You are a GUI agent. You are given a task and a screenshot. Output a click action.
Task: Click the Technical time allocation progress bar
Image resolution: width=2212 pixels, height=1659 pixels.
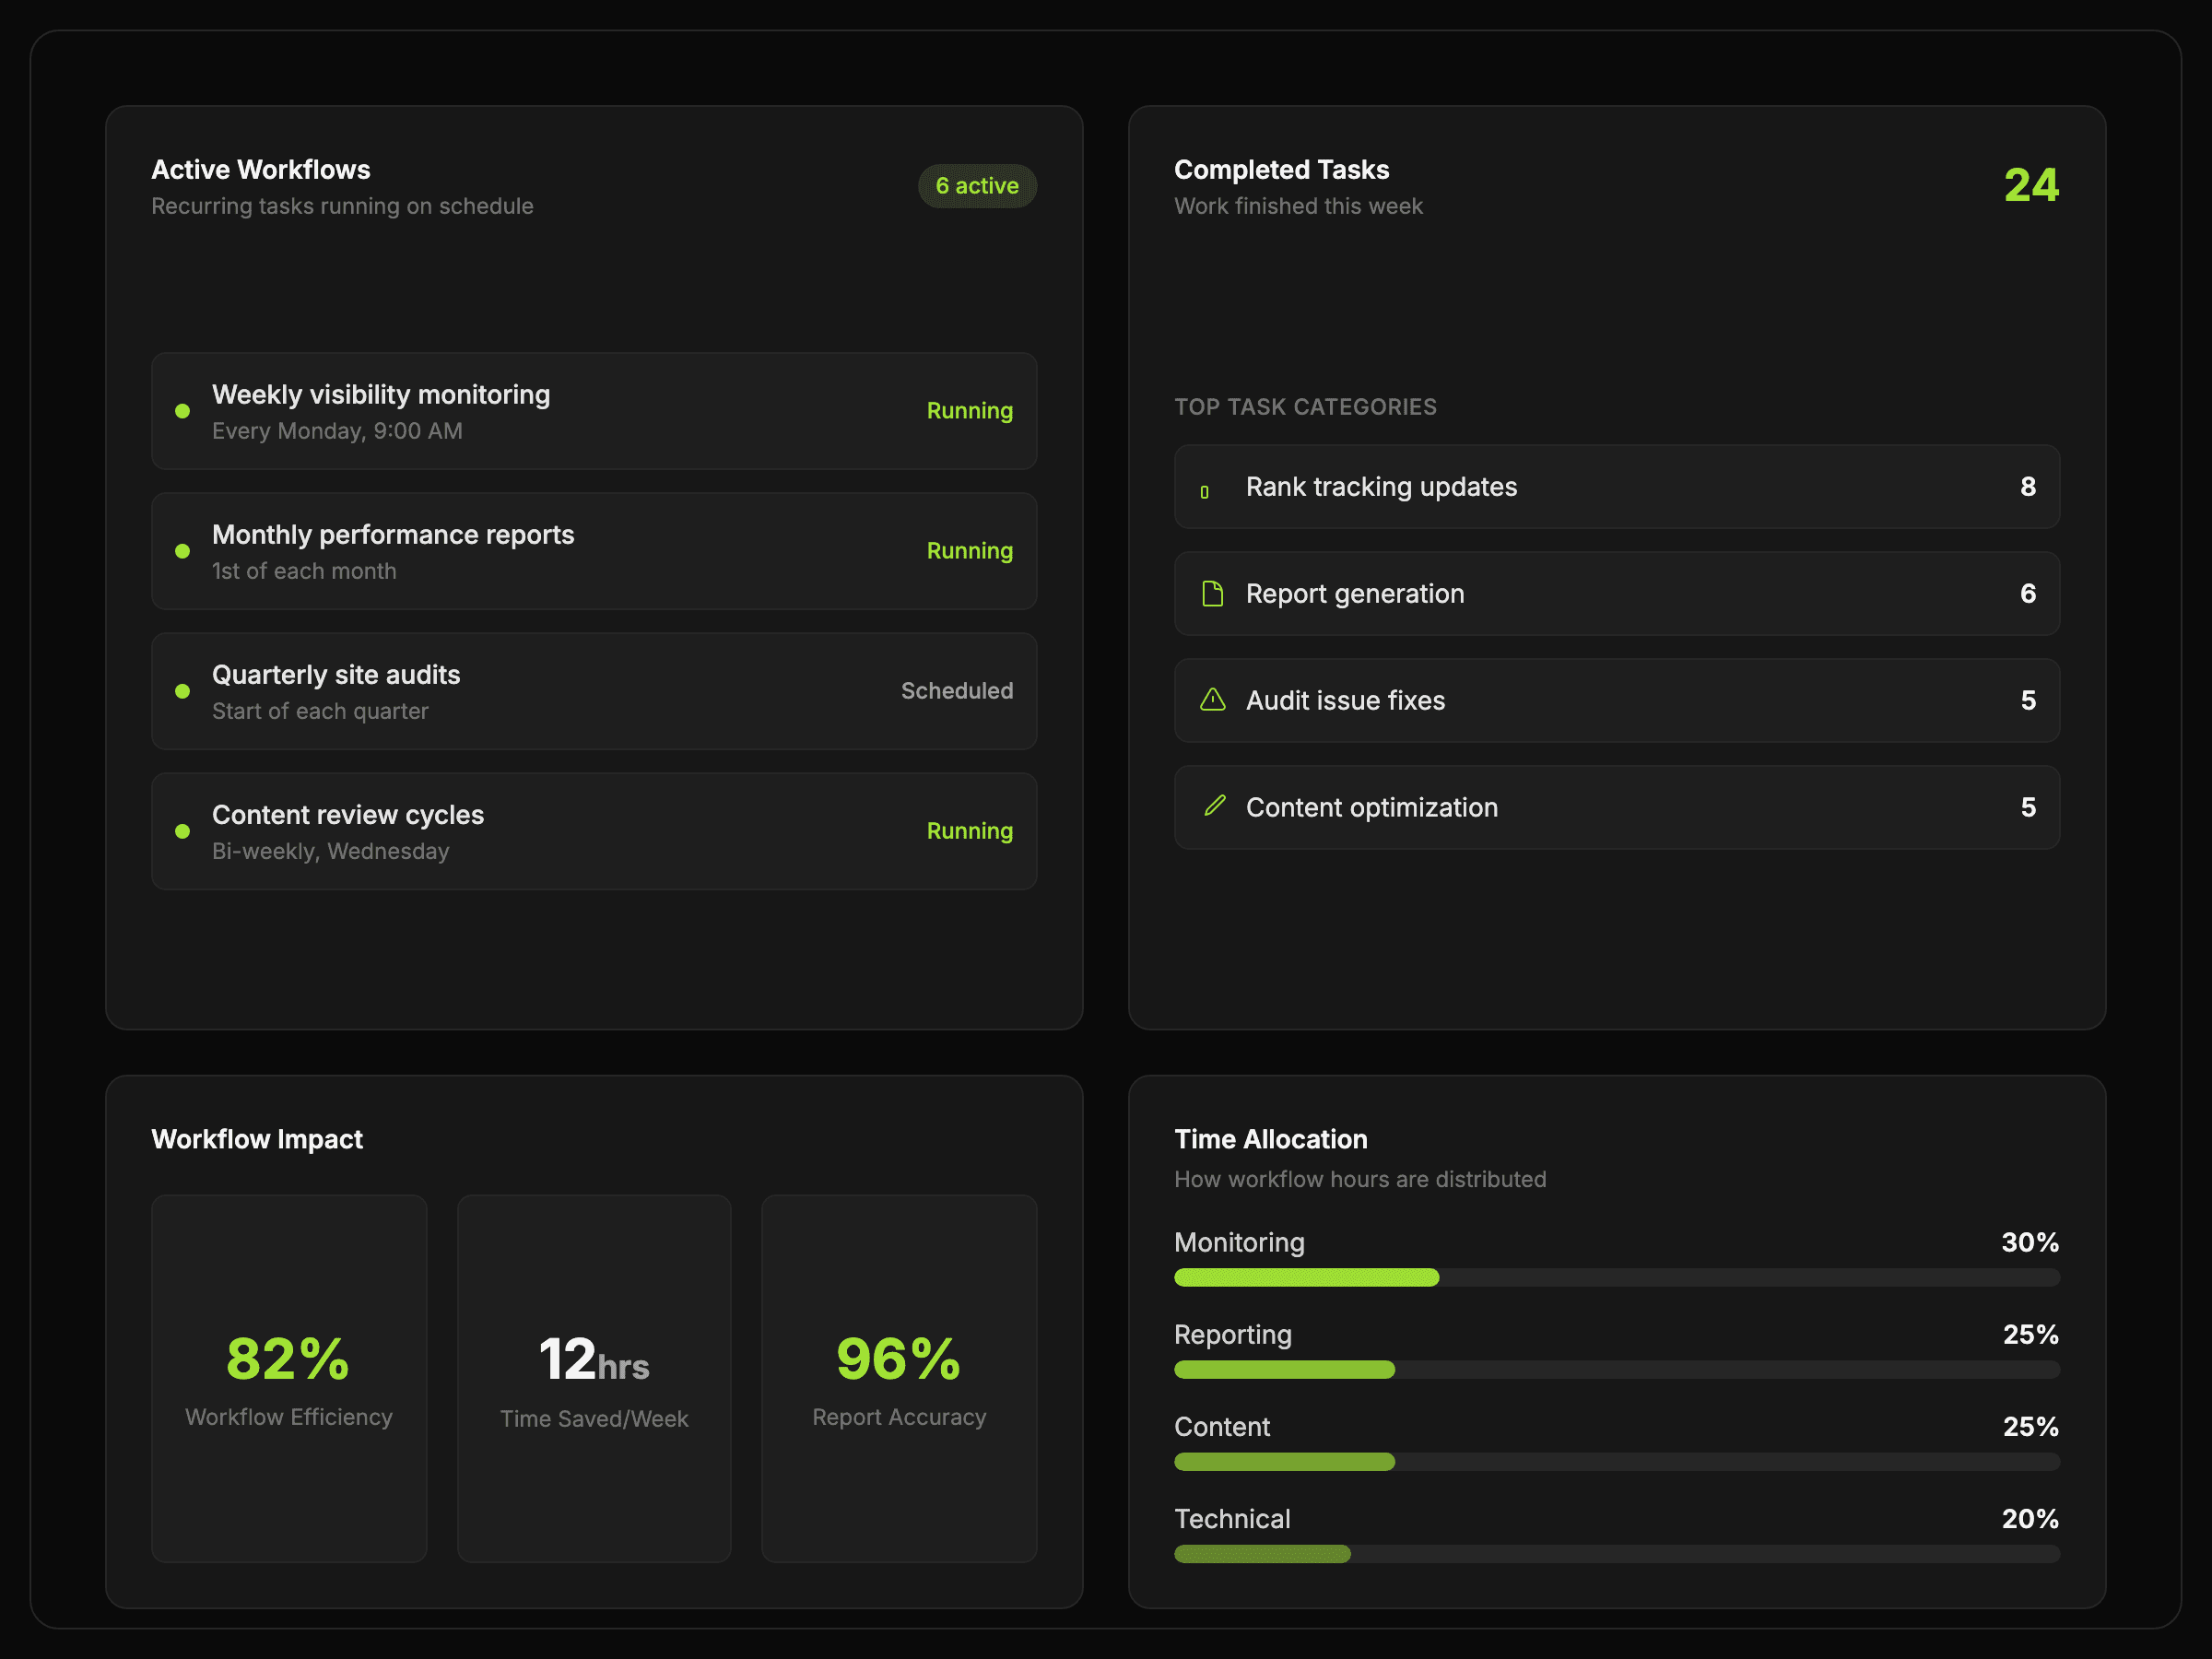tap(1616, 1553)
